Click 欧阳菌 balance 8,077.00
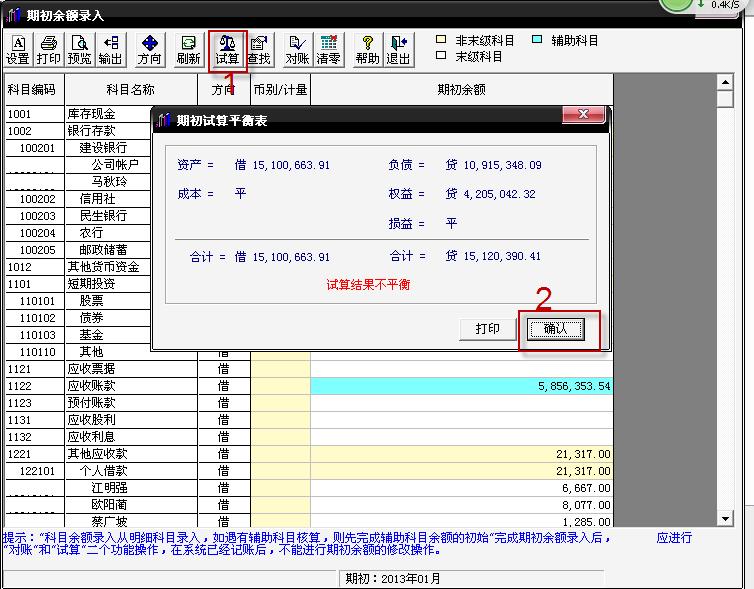The width and height of the screenshot is (754, 589). tap(462, 505)
